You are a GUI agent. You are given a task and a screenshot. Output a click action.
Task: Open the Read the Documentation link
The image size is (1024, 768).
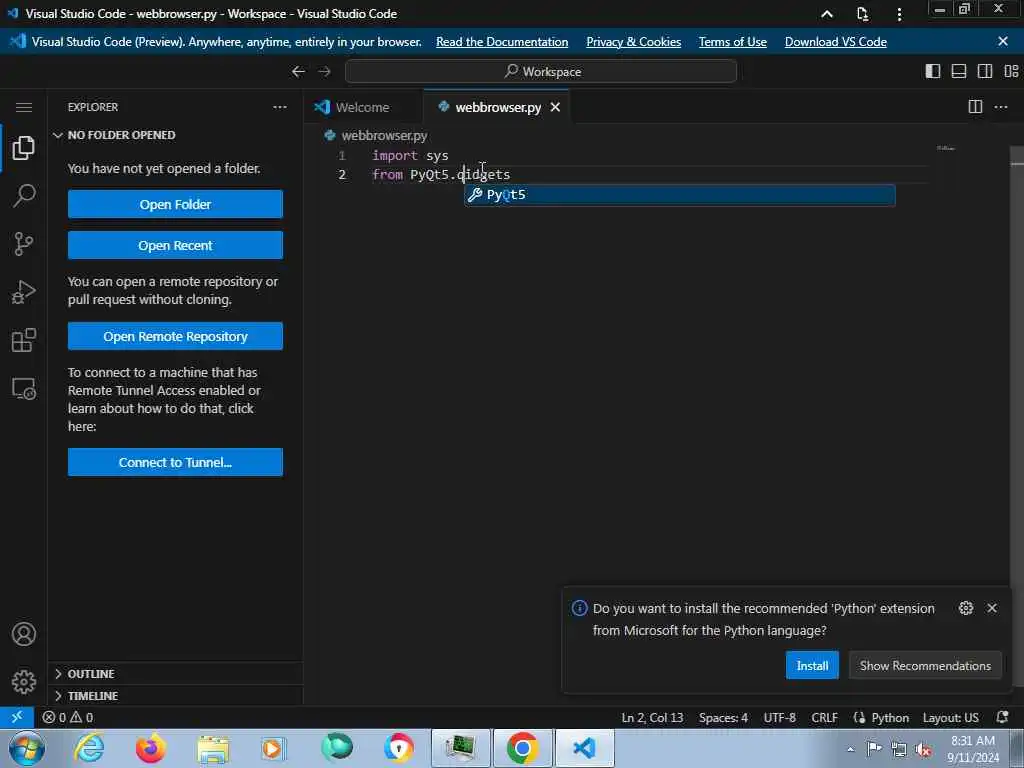[x=502, y=42]
